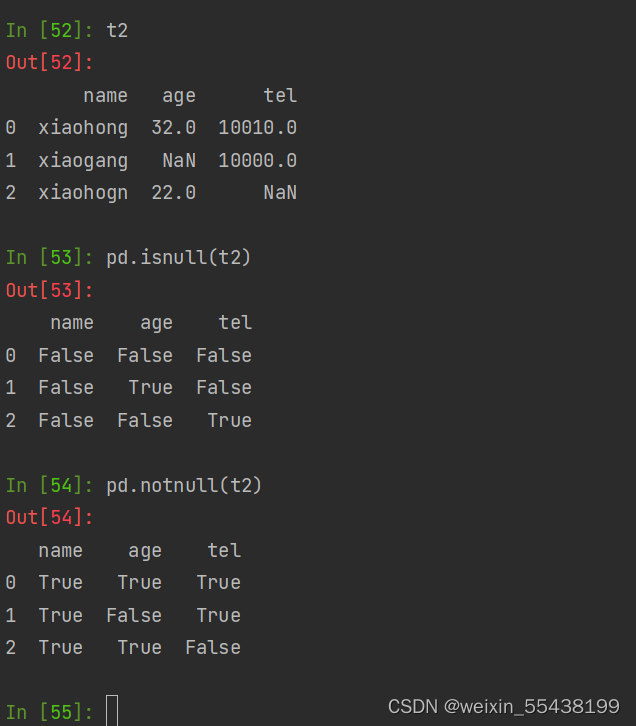Click the Out[53] output label
The width and height of the screenshot is (636, 726).
click(x=49, y=290)
